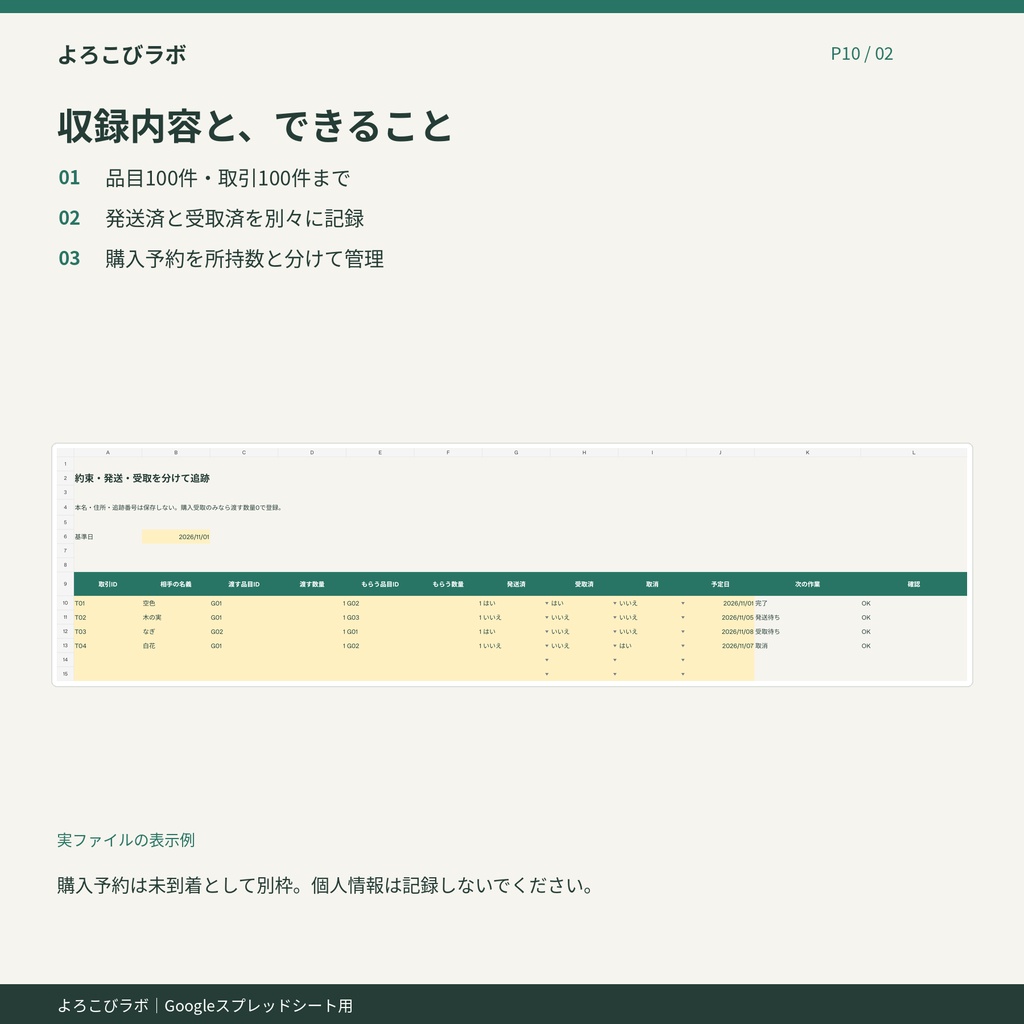Select the 白花 name cell

tap(176, 646)
